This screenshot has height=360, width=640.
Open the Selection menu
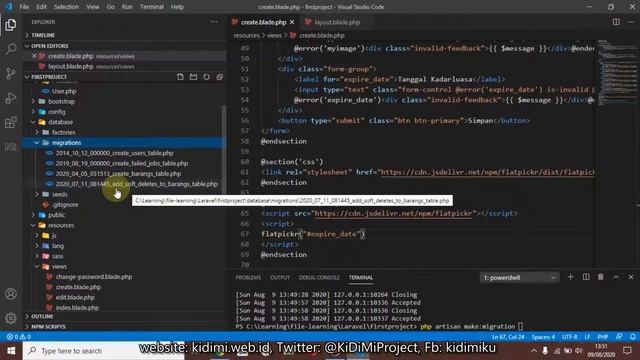pos(66,7)
